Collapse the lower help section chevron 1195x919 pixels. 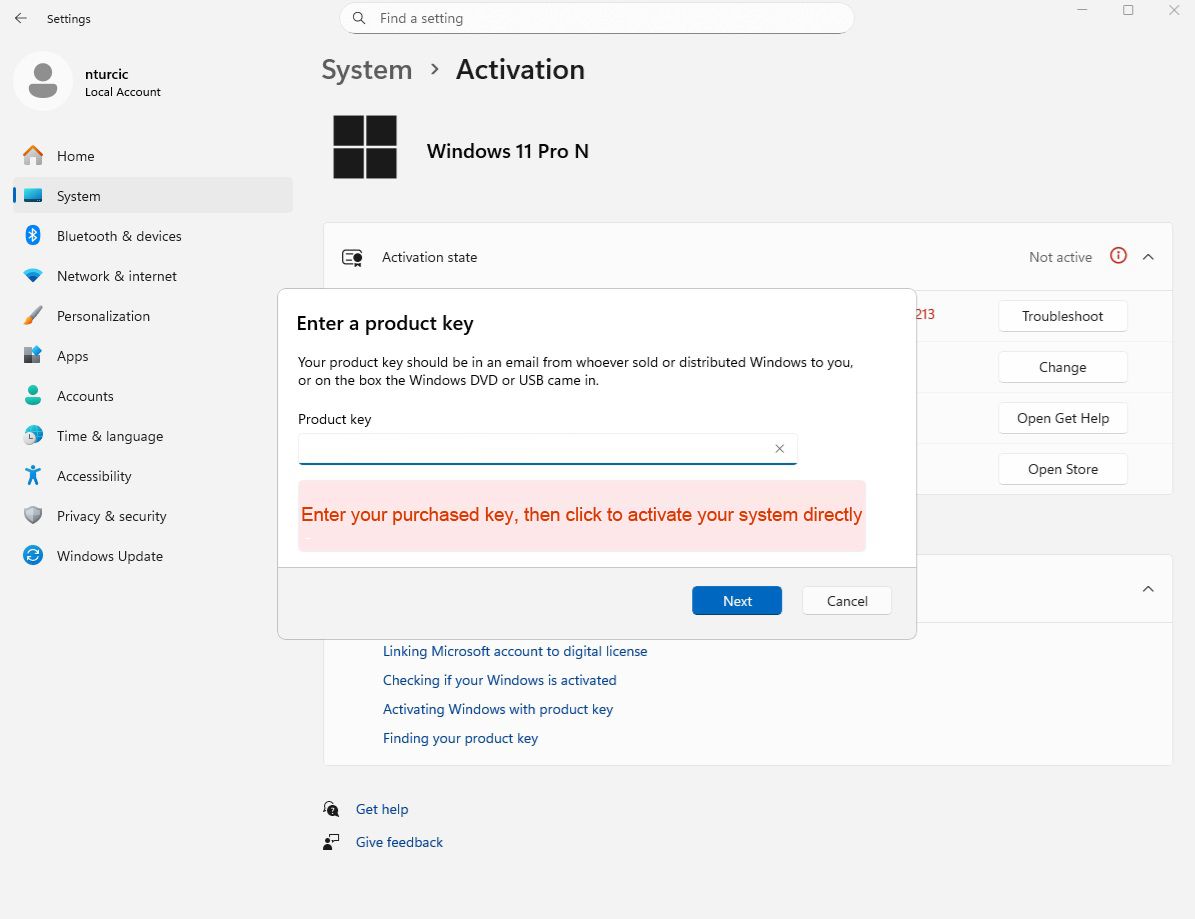pyautogui.click(x=1148, y=589)
